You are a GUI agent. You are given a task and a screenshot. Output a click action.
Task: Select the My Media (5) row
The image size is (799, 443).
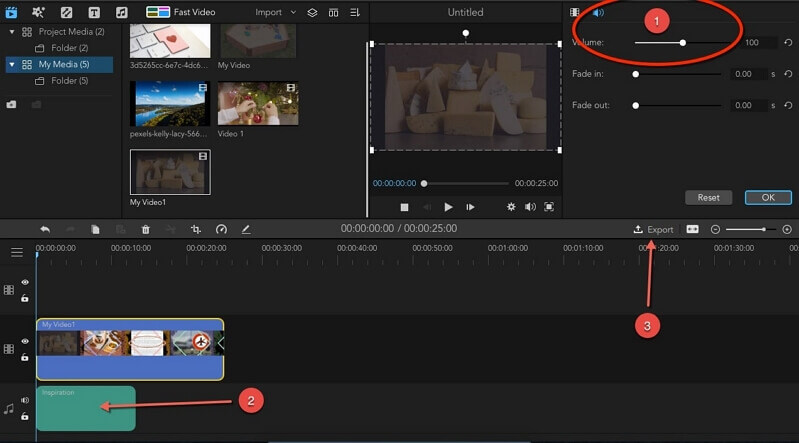tap(59, 64)
